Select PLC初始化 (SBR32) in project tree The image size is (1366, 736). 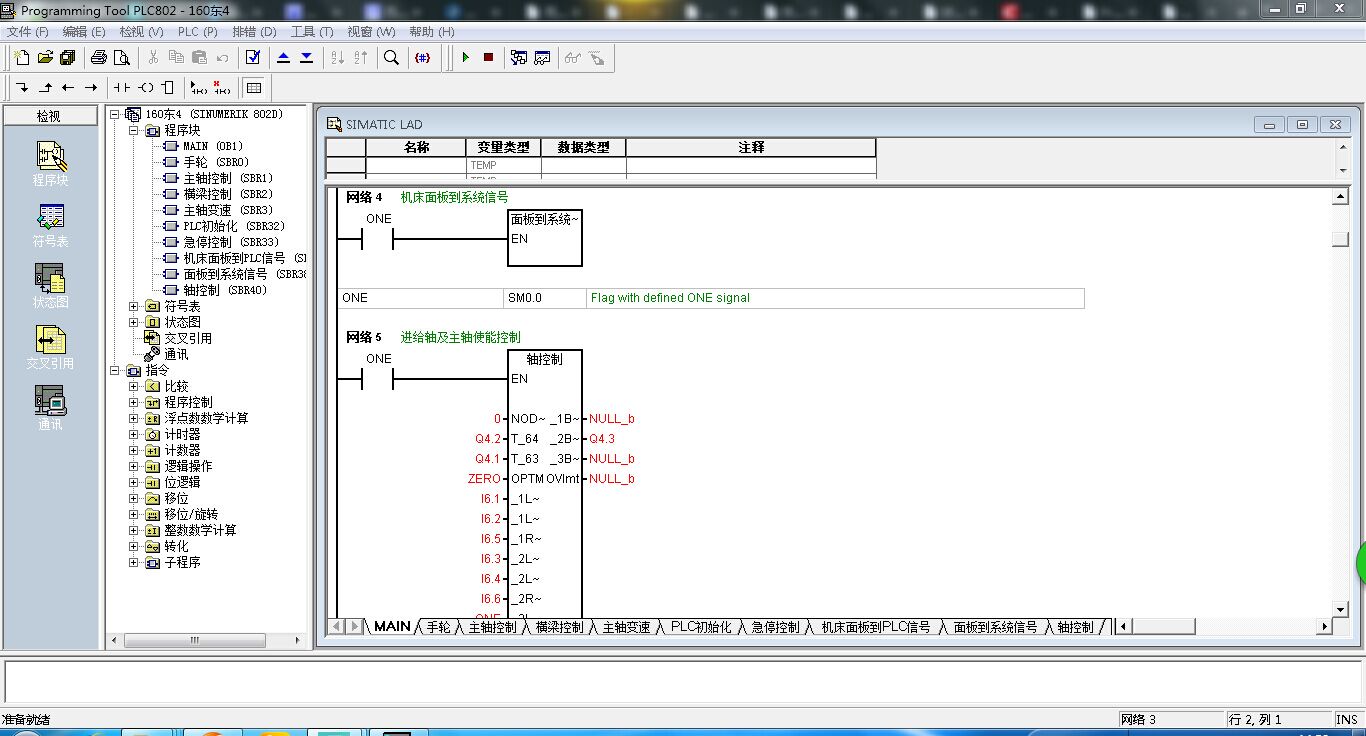click(233, 226)
